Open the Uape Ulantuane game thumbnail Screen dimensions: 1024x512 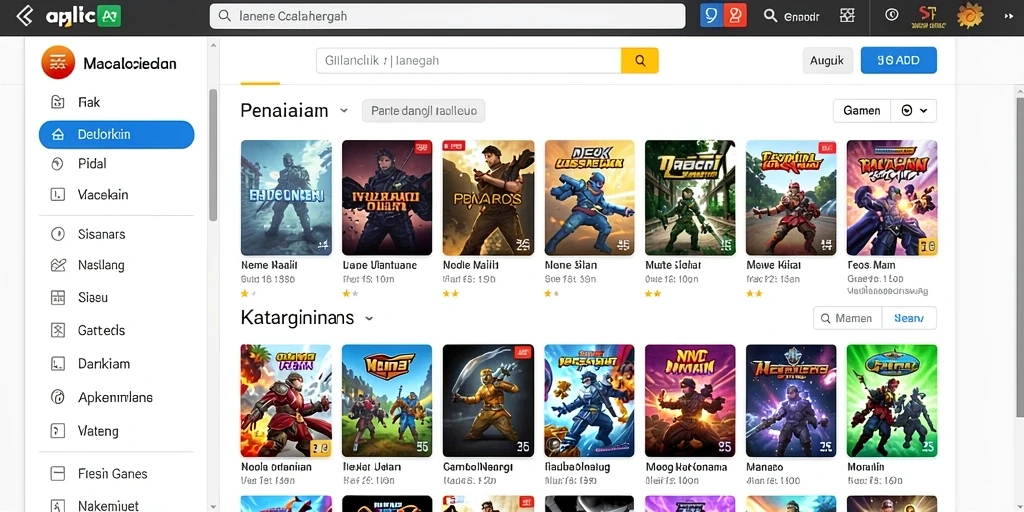(x=387, y=197)
